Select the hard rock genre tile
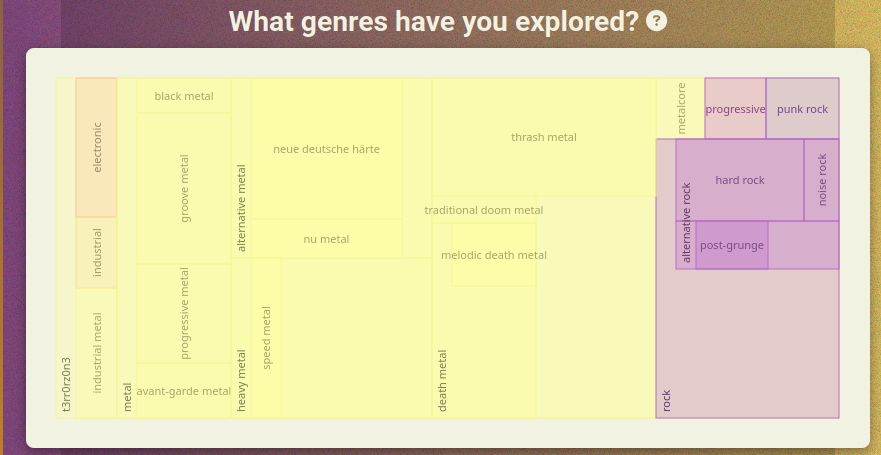881x455 pixels. tap(740, 180)
